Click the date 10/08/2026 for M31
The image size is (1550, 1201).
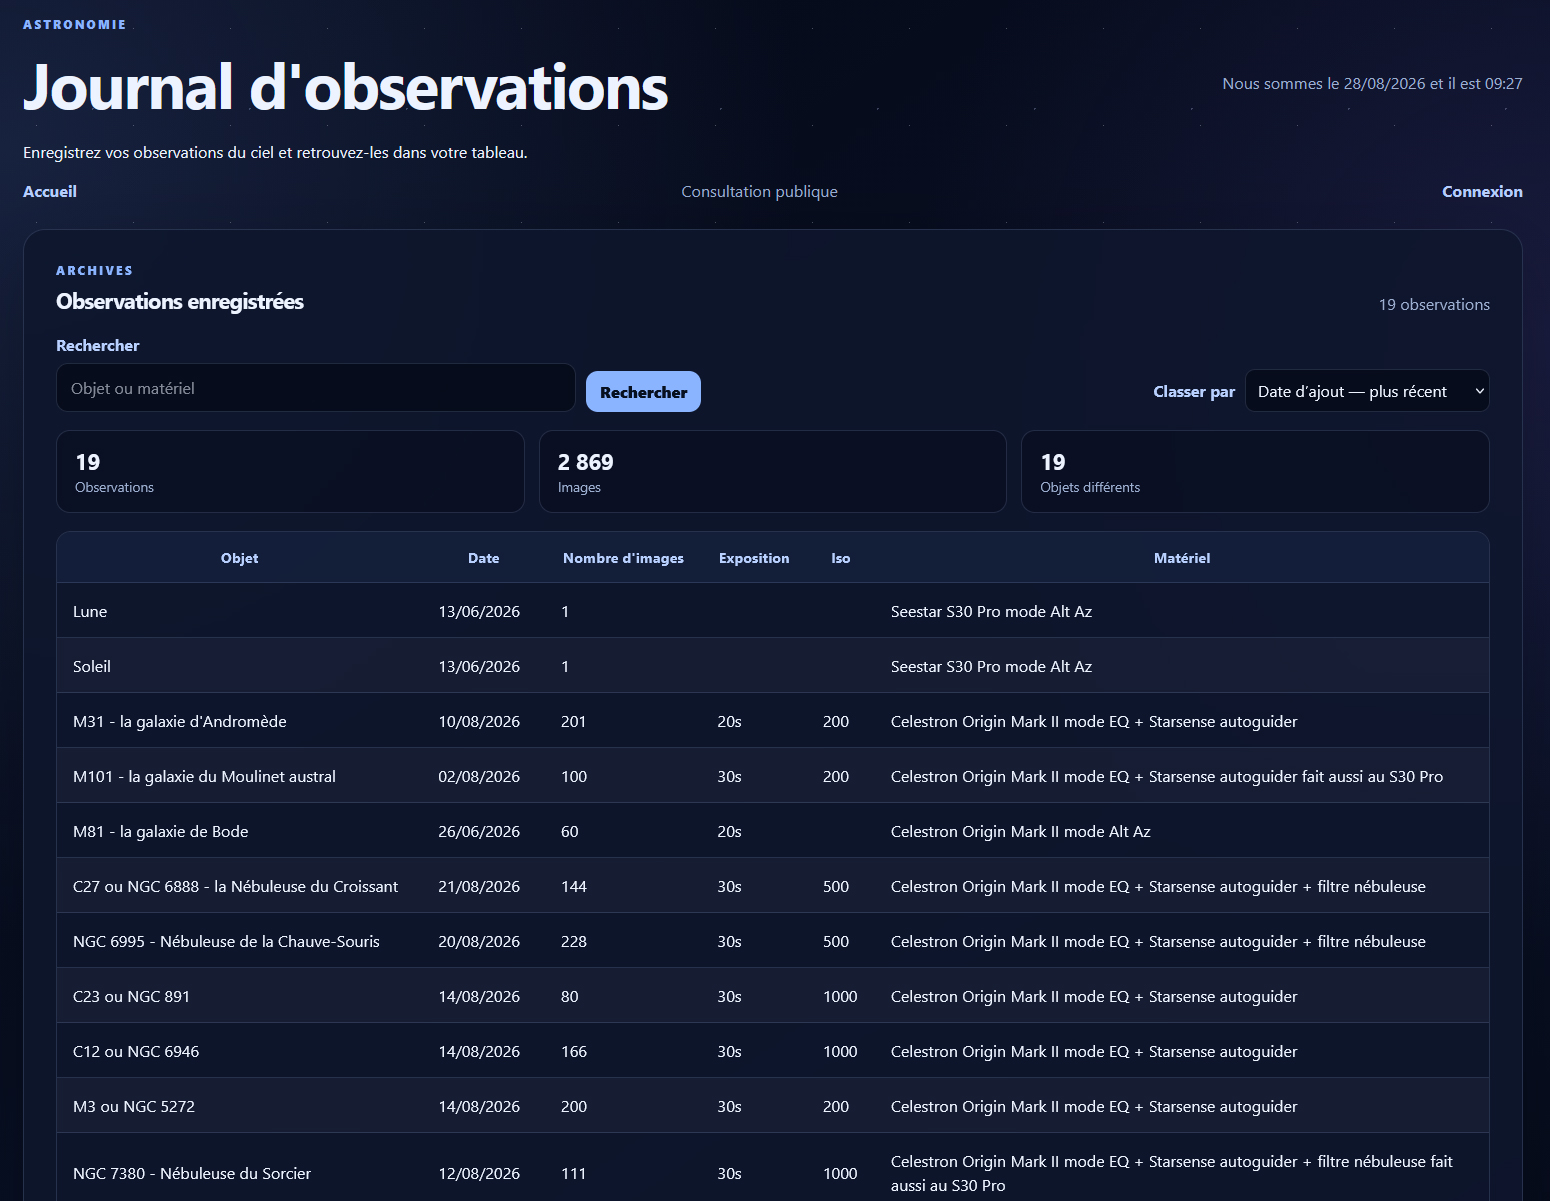coord(479,721)
